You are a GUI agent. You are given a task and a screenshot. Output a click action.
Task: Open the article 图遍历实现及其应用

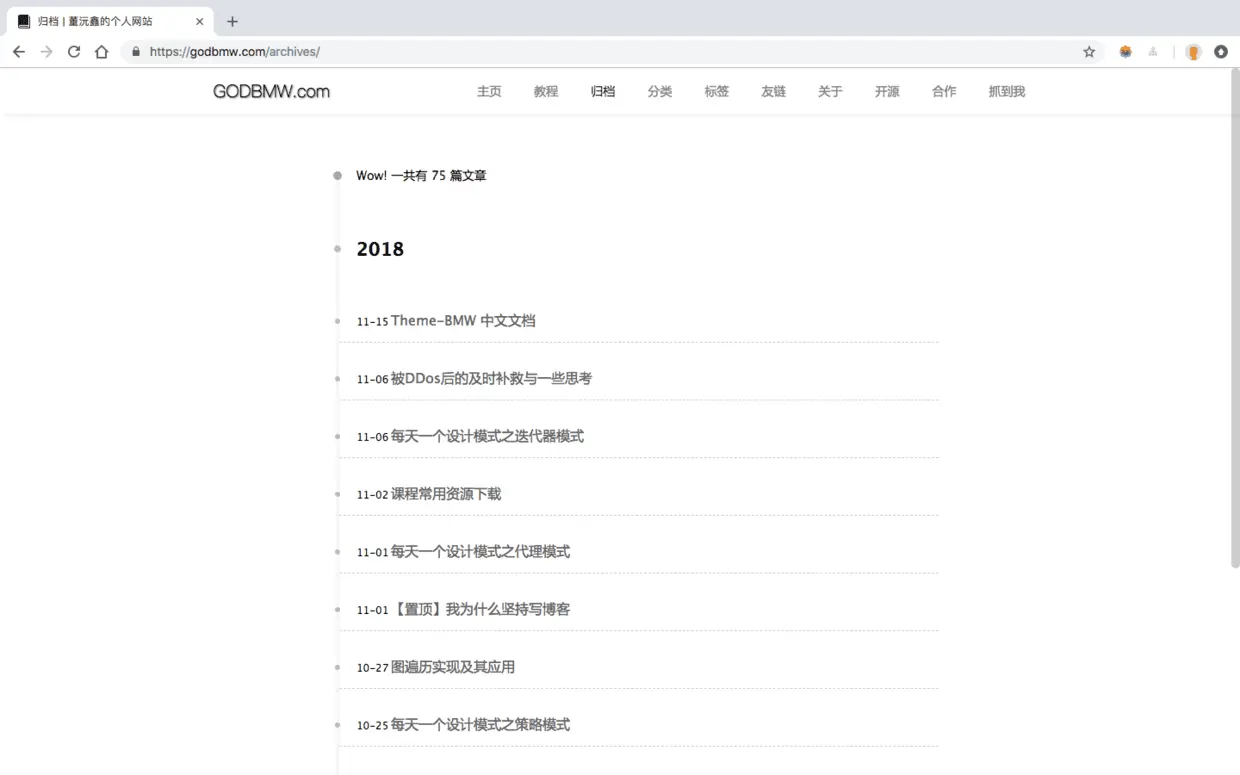(x=453, y=667)
